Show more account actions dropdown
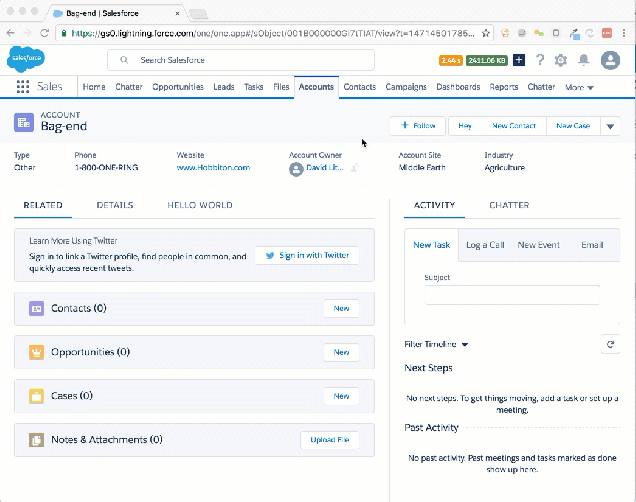Image resolution: width=636 pixels, height=502 pixels. (611, 126)
